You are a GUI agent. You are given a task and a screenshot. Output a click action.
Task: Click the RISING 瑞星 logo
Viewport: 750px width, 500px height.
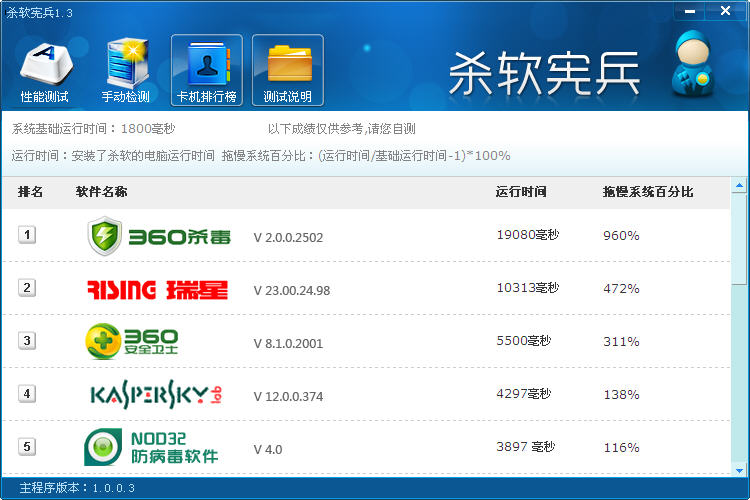pyautogui.click(x=157, y=290)
